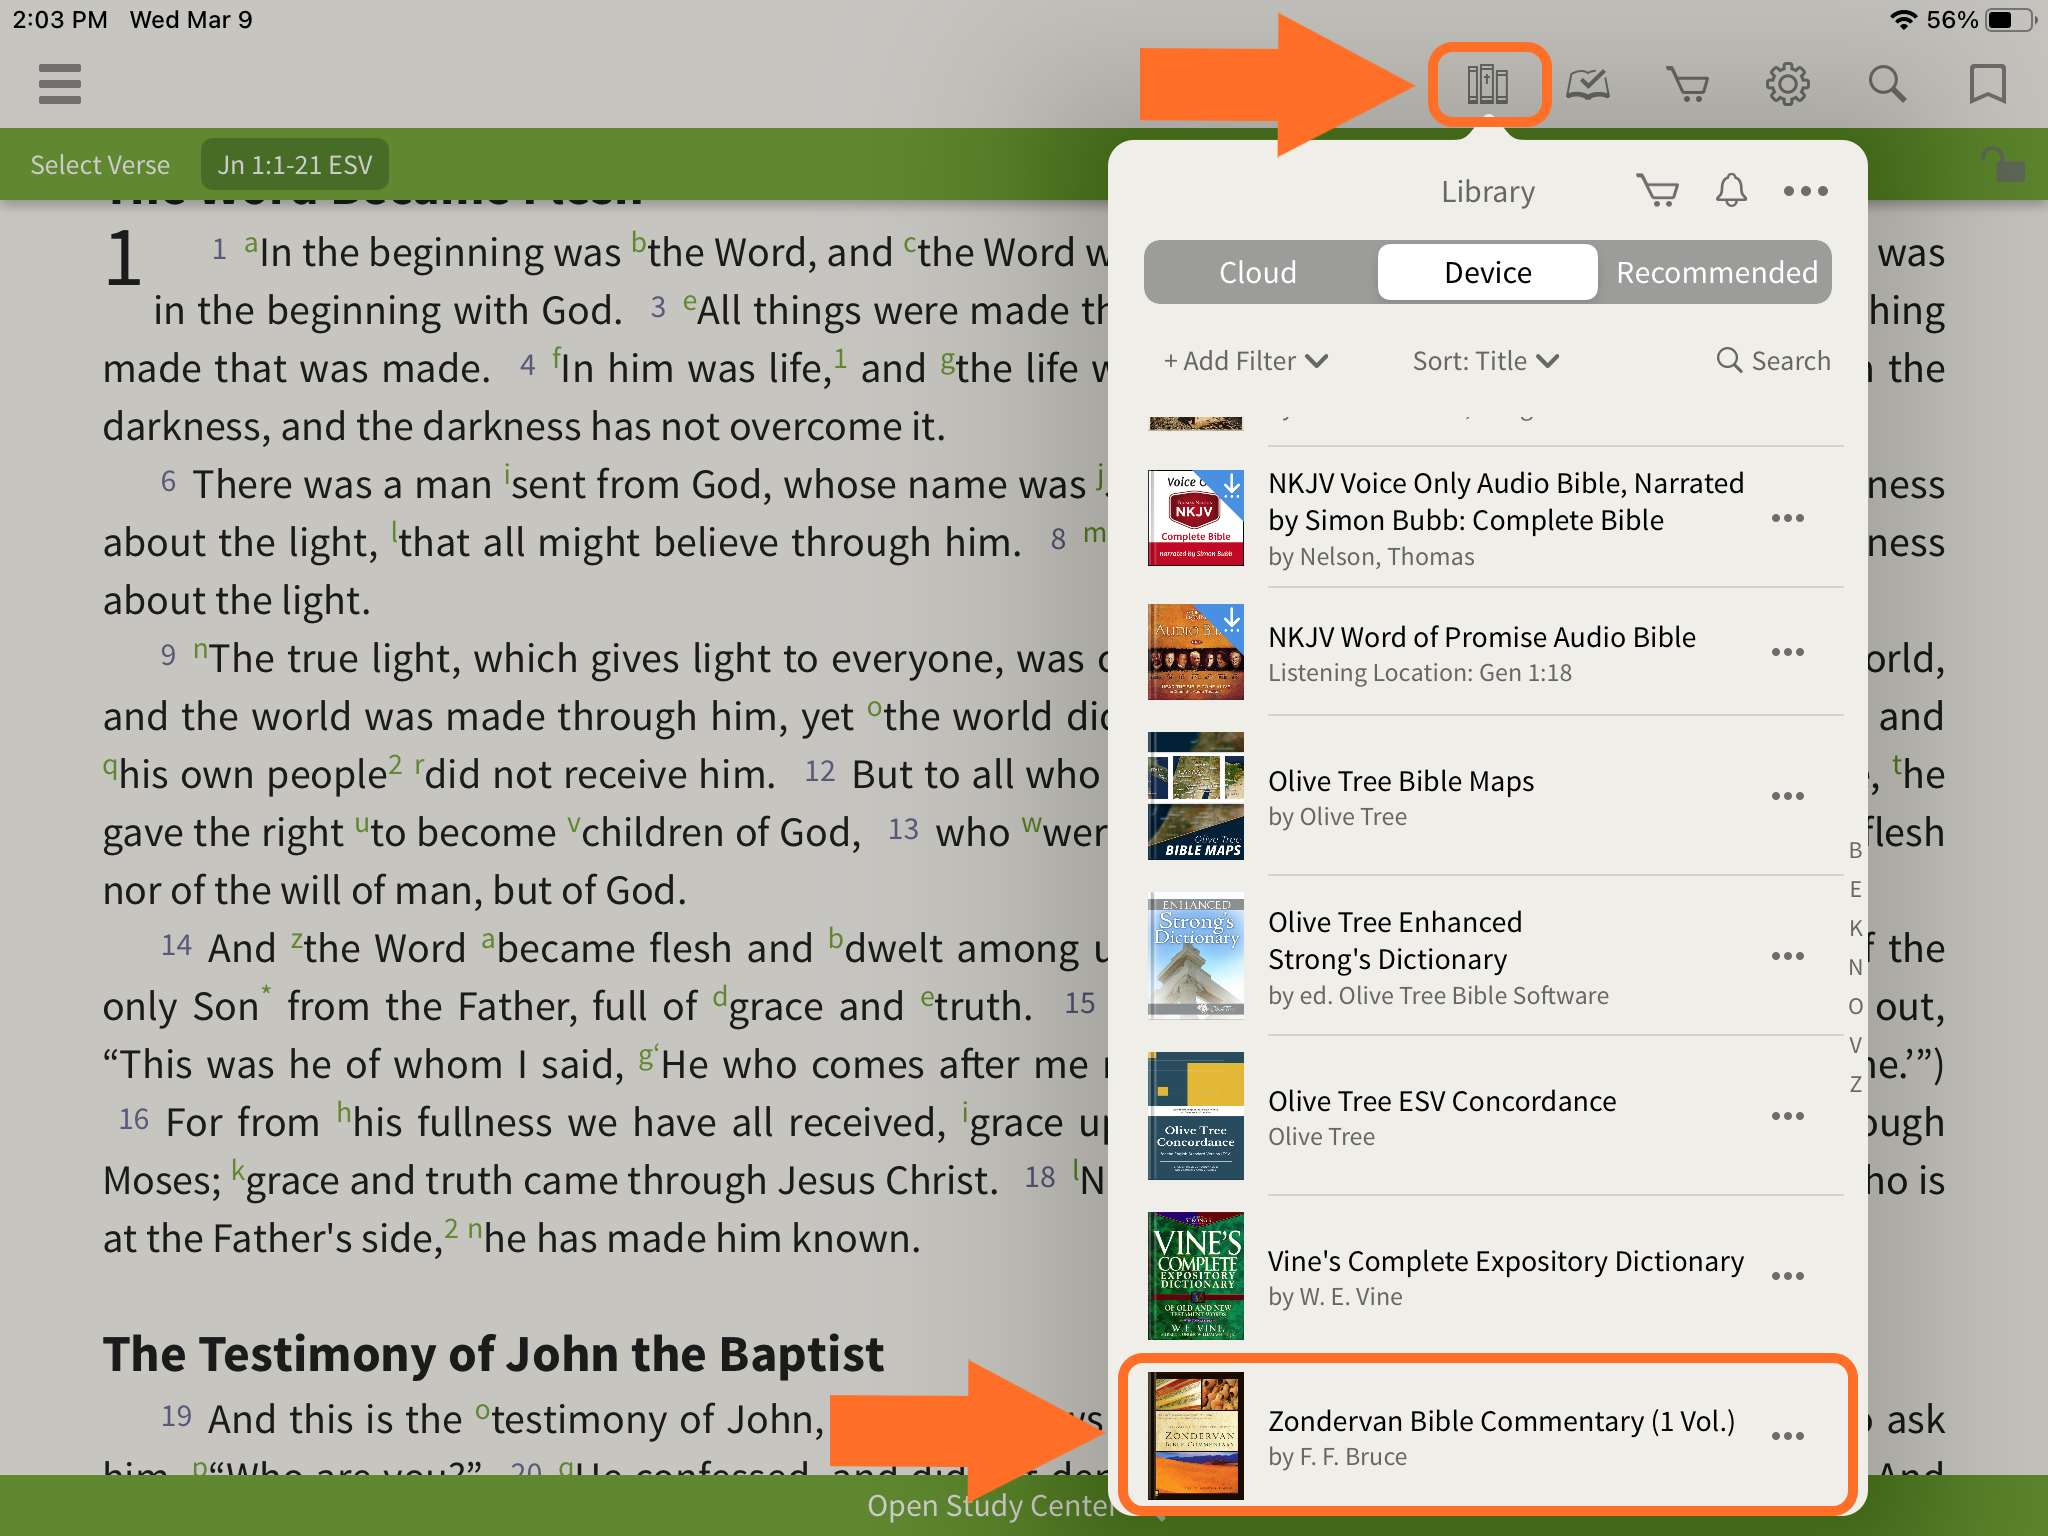Switch to the Recommended tab
The image size is (2048, 1536).
(1716, 272)
